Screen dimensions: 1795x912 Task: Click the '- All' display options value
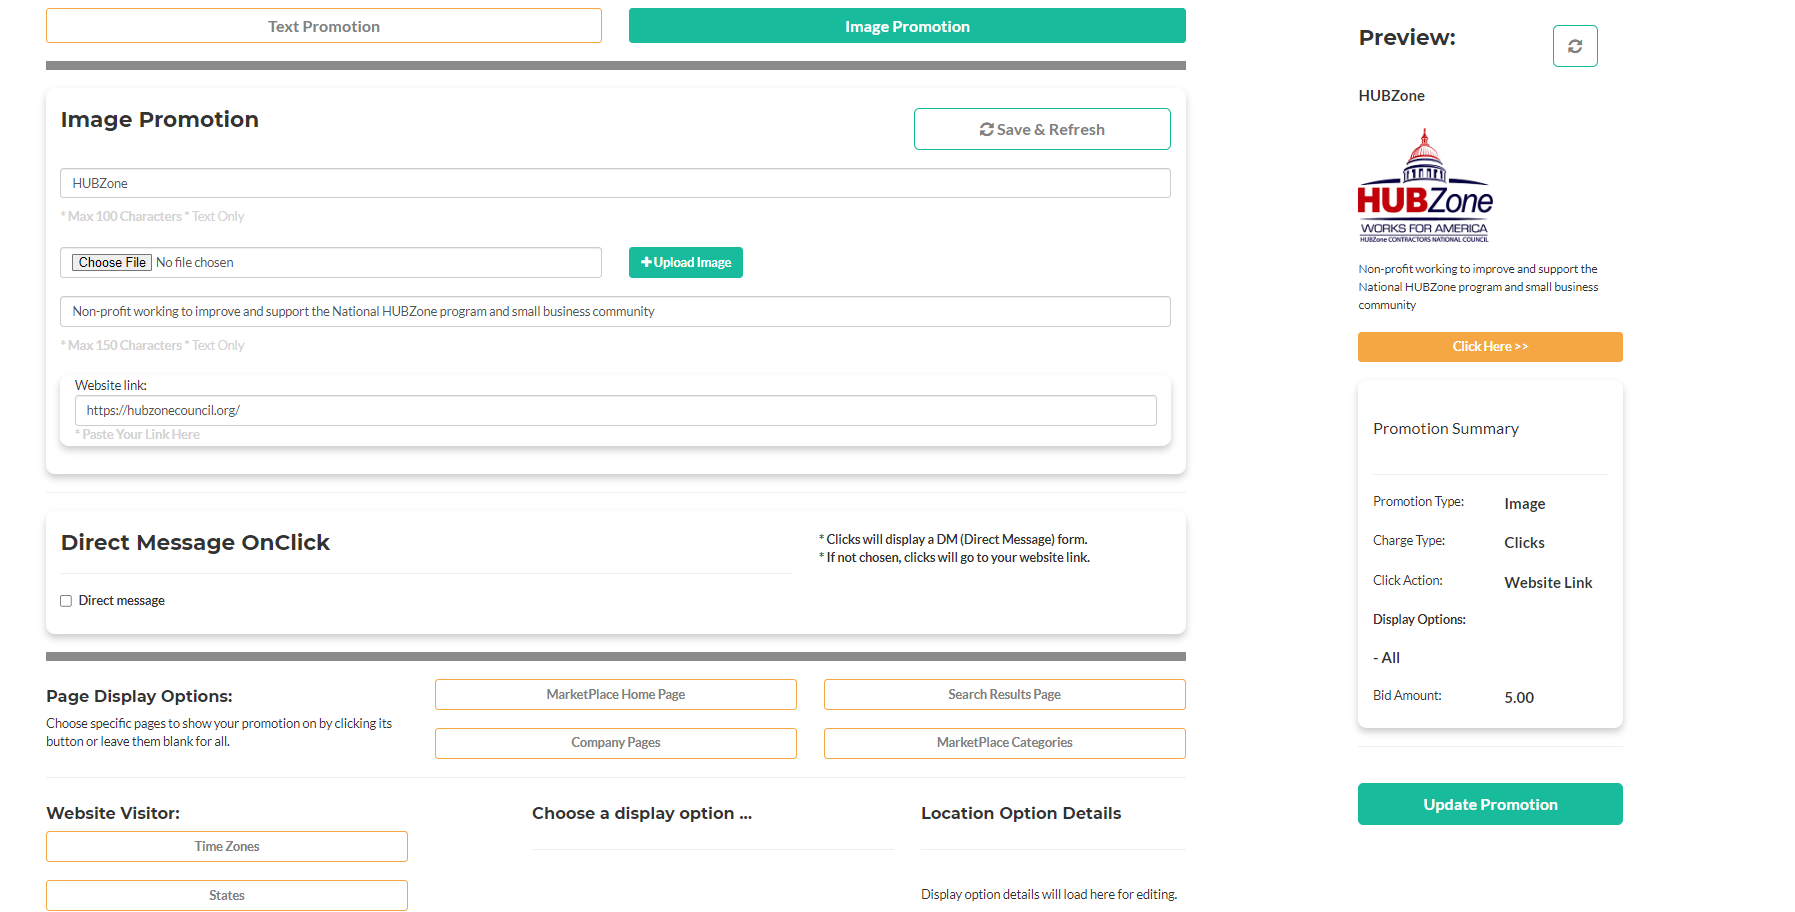click(1387, 657)
